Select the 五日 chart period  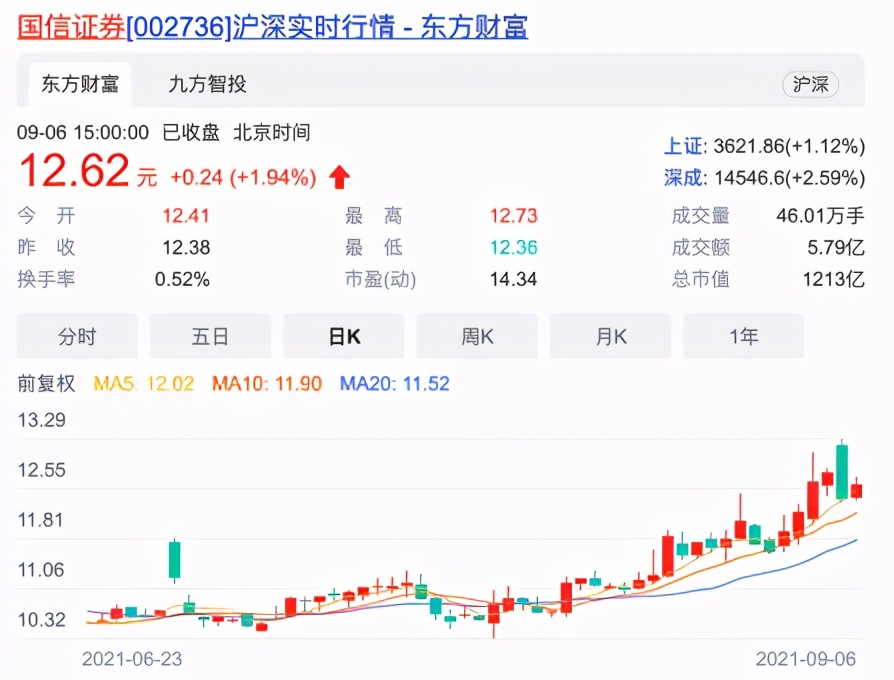210,336
